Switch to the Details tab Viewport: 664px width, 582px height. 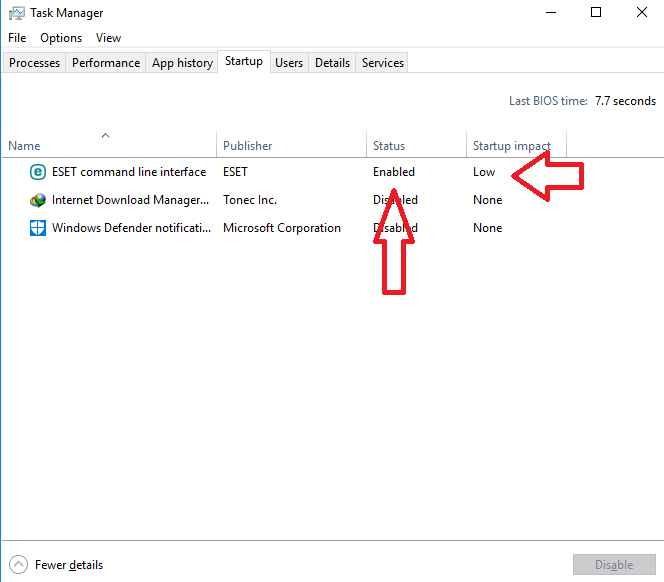pyautogui.click(x=332, y=63)
